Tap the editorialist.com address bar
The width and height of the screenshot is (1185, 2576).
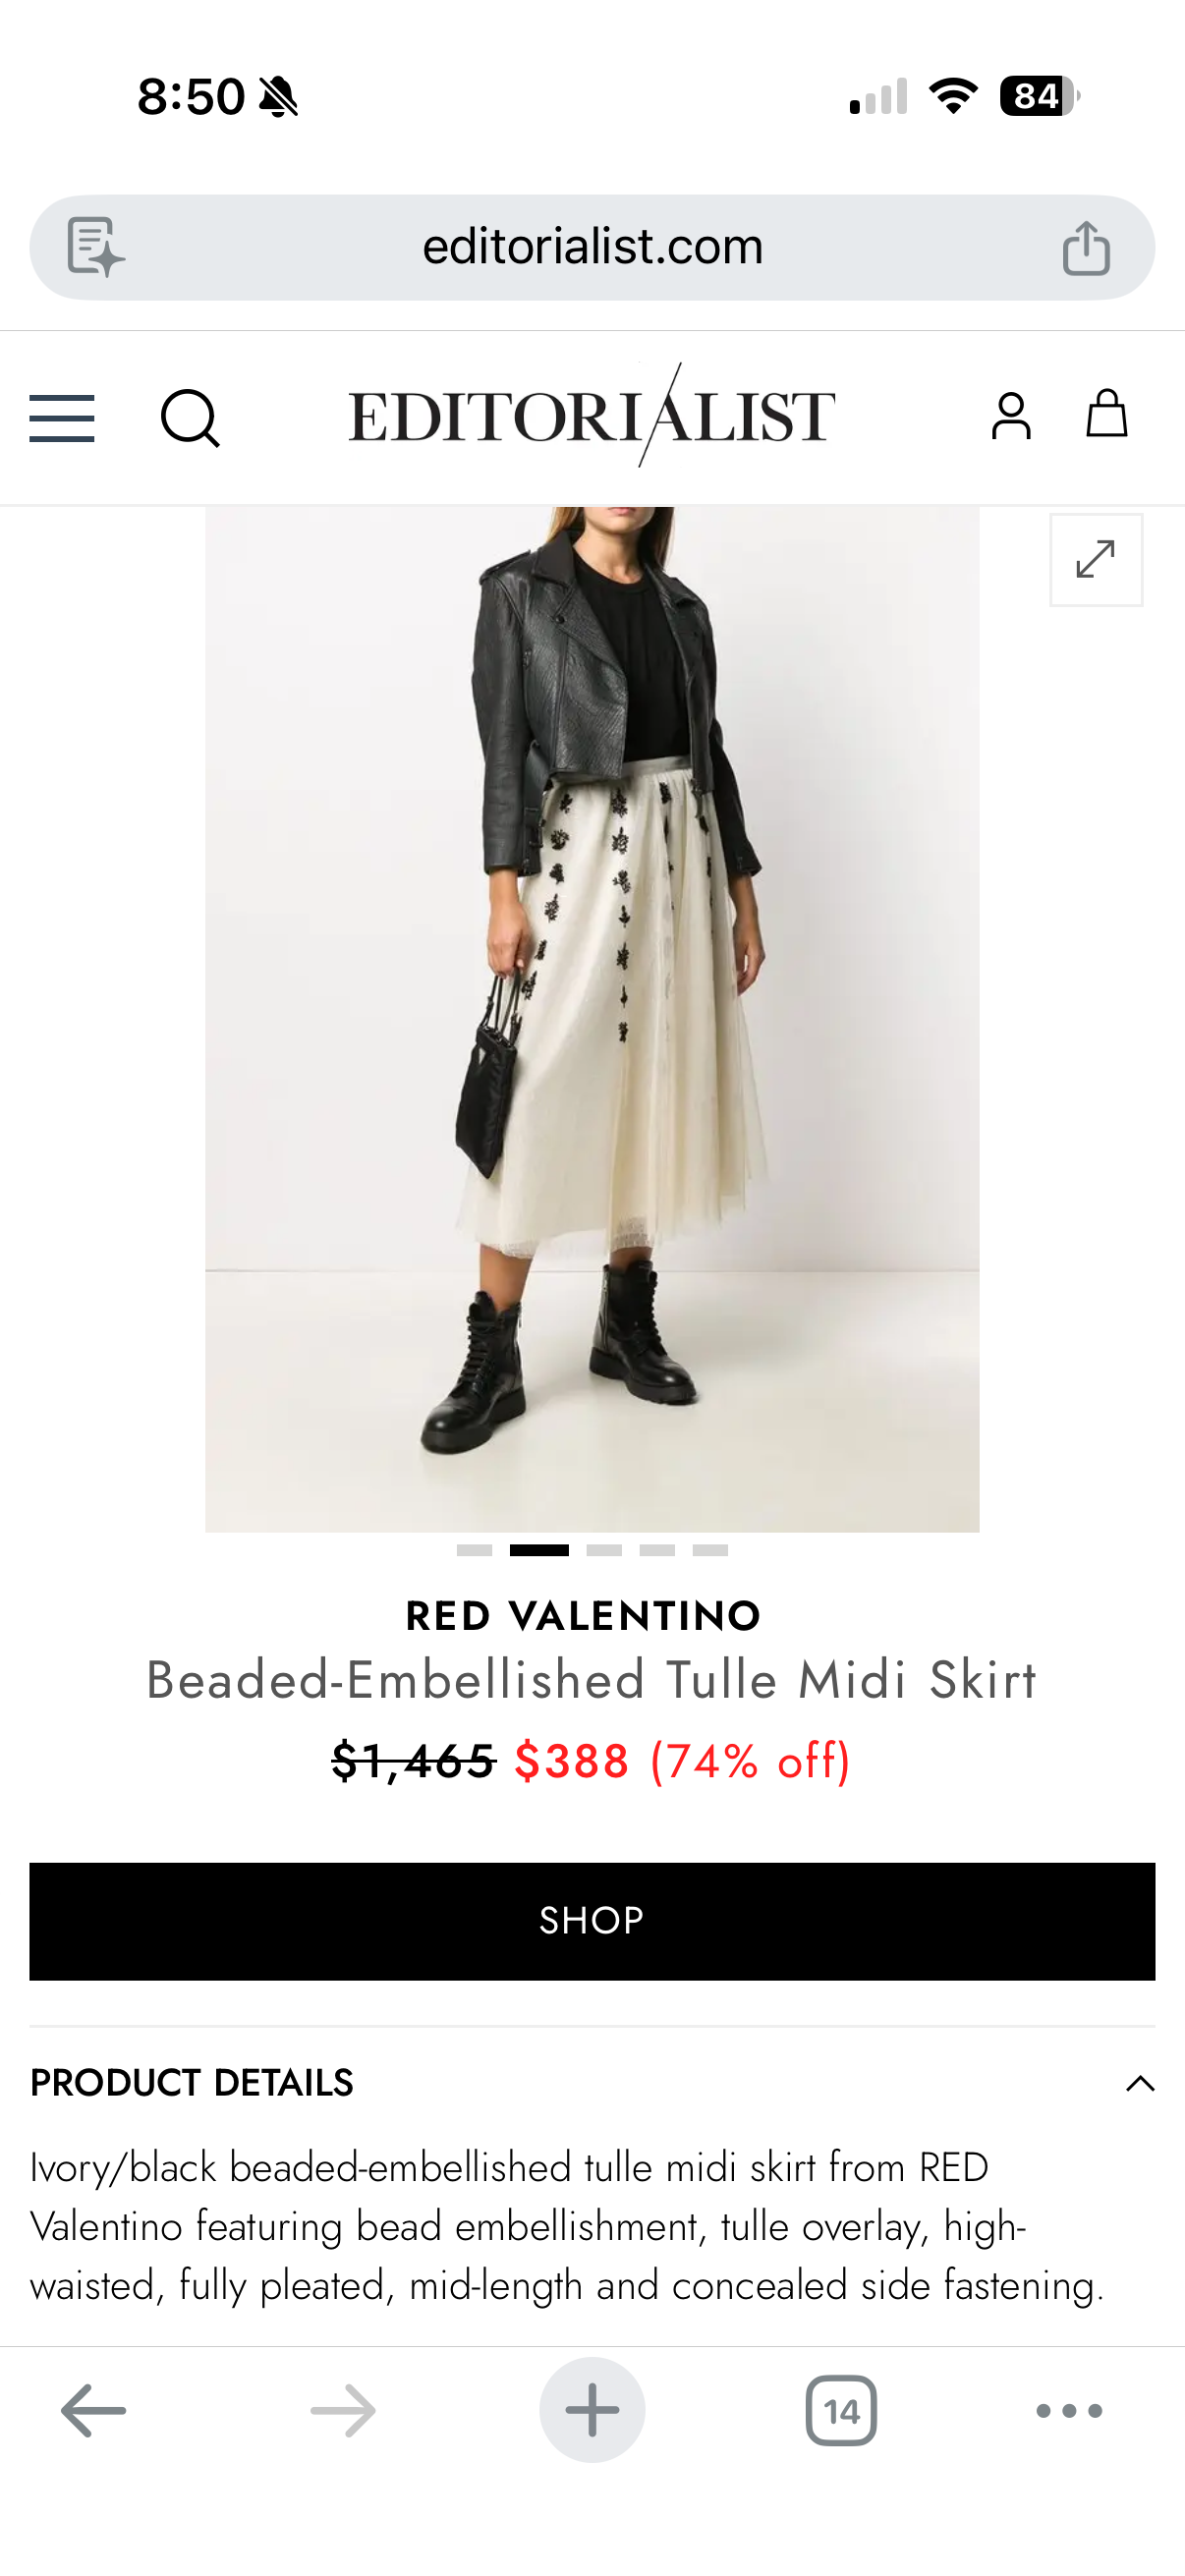592,247
